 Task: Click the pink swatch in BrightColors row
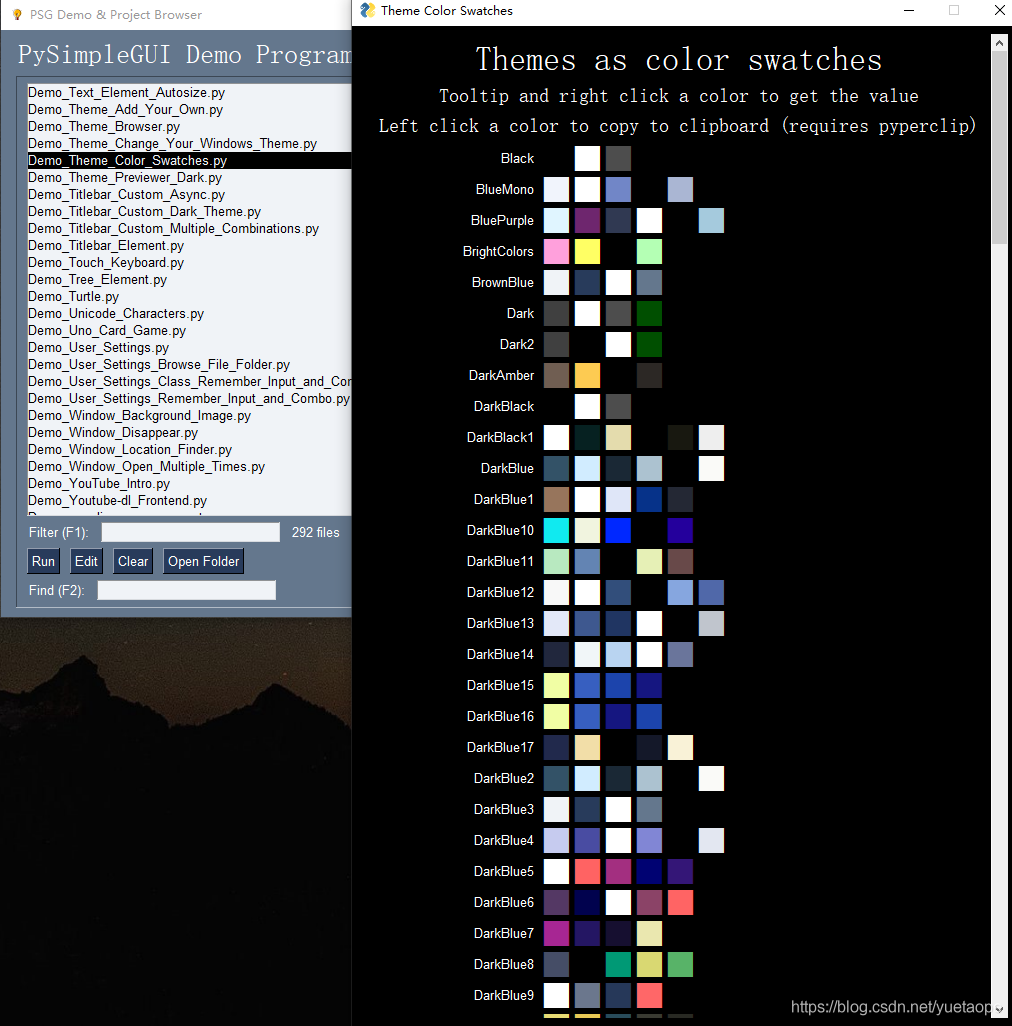(x=556, y=251)
